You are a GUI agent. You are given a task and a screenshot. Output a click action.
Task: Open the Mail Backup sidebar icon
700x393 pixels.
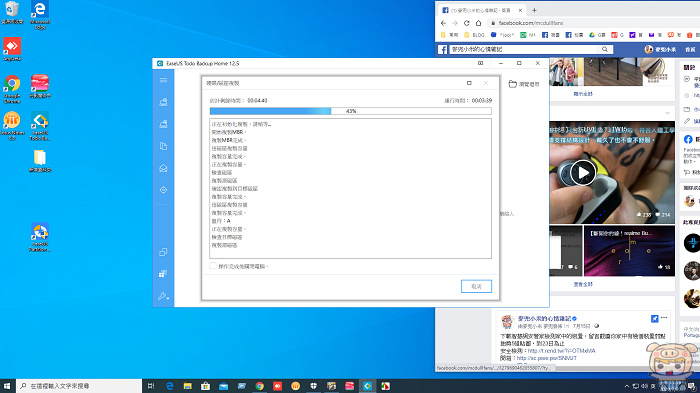tap(163, 168)
